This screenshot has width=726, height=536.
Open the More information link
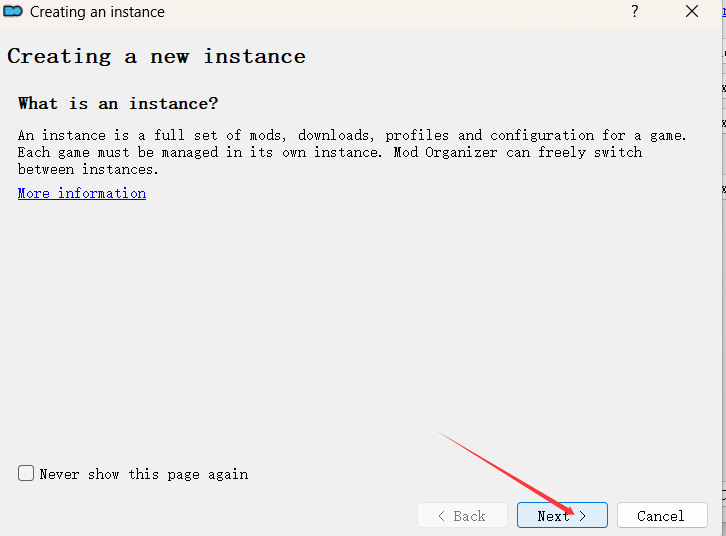82,193
